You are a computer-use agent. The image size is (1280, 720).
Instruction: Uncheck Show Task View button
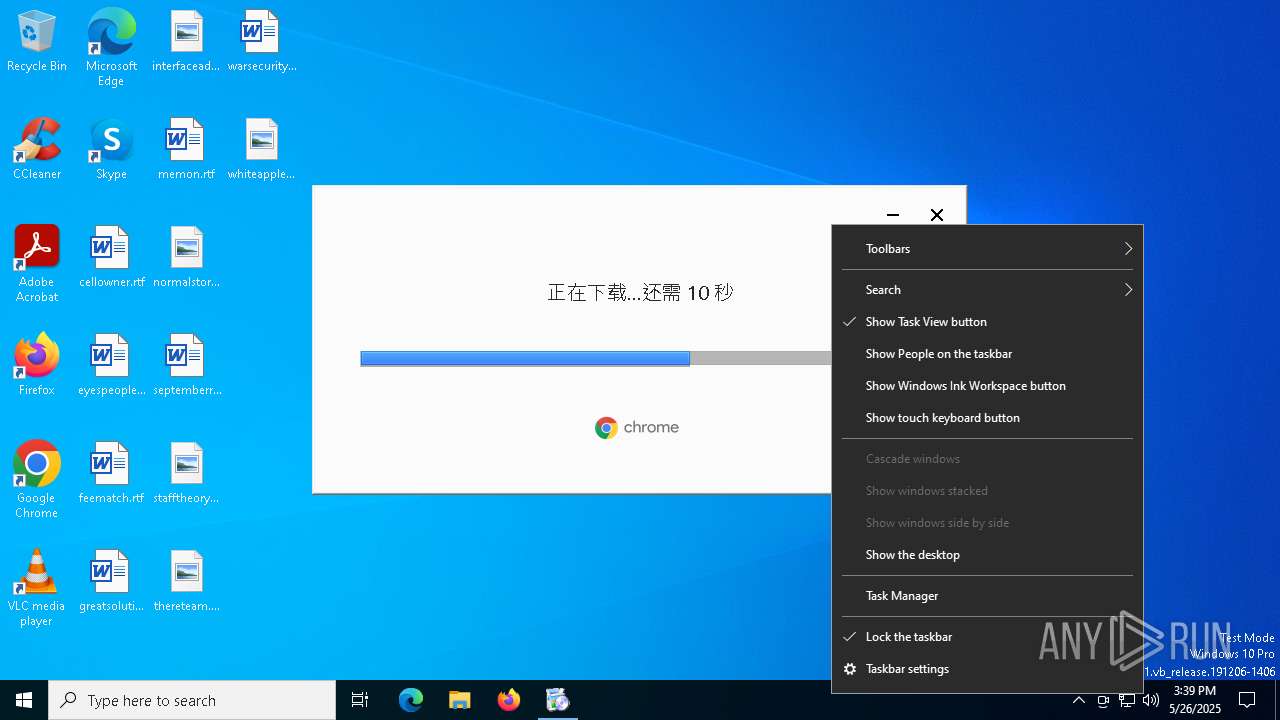pos(987,322)
